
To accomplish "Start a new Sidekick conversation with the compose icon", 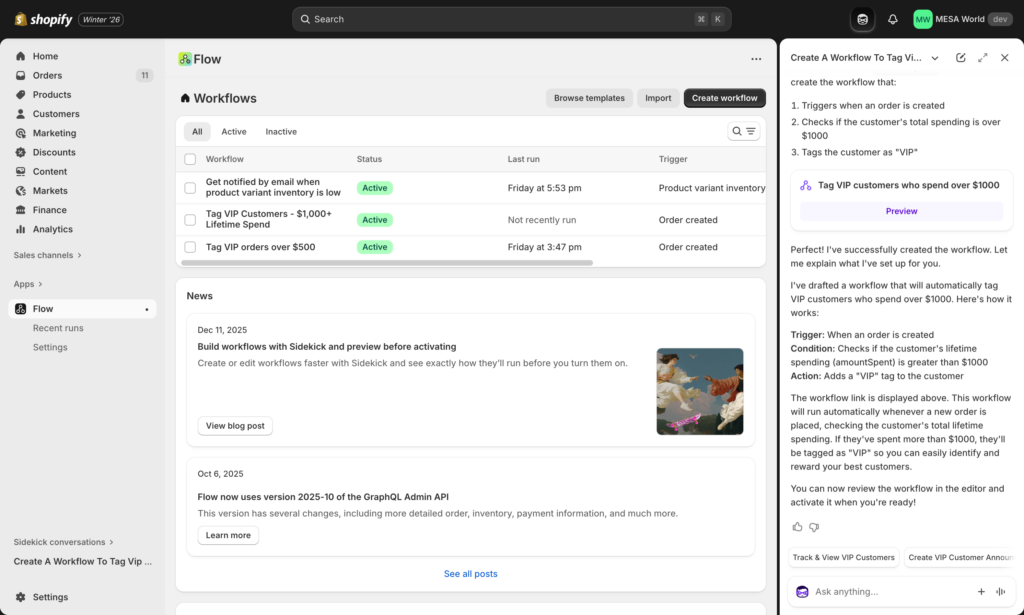I will pyautogui.click(x=962, y=58).
